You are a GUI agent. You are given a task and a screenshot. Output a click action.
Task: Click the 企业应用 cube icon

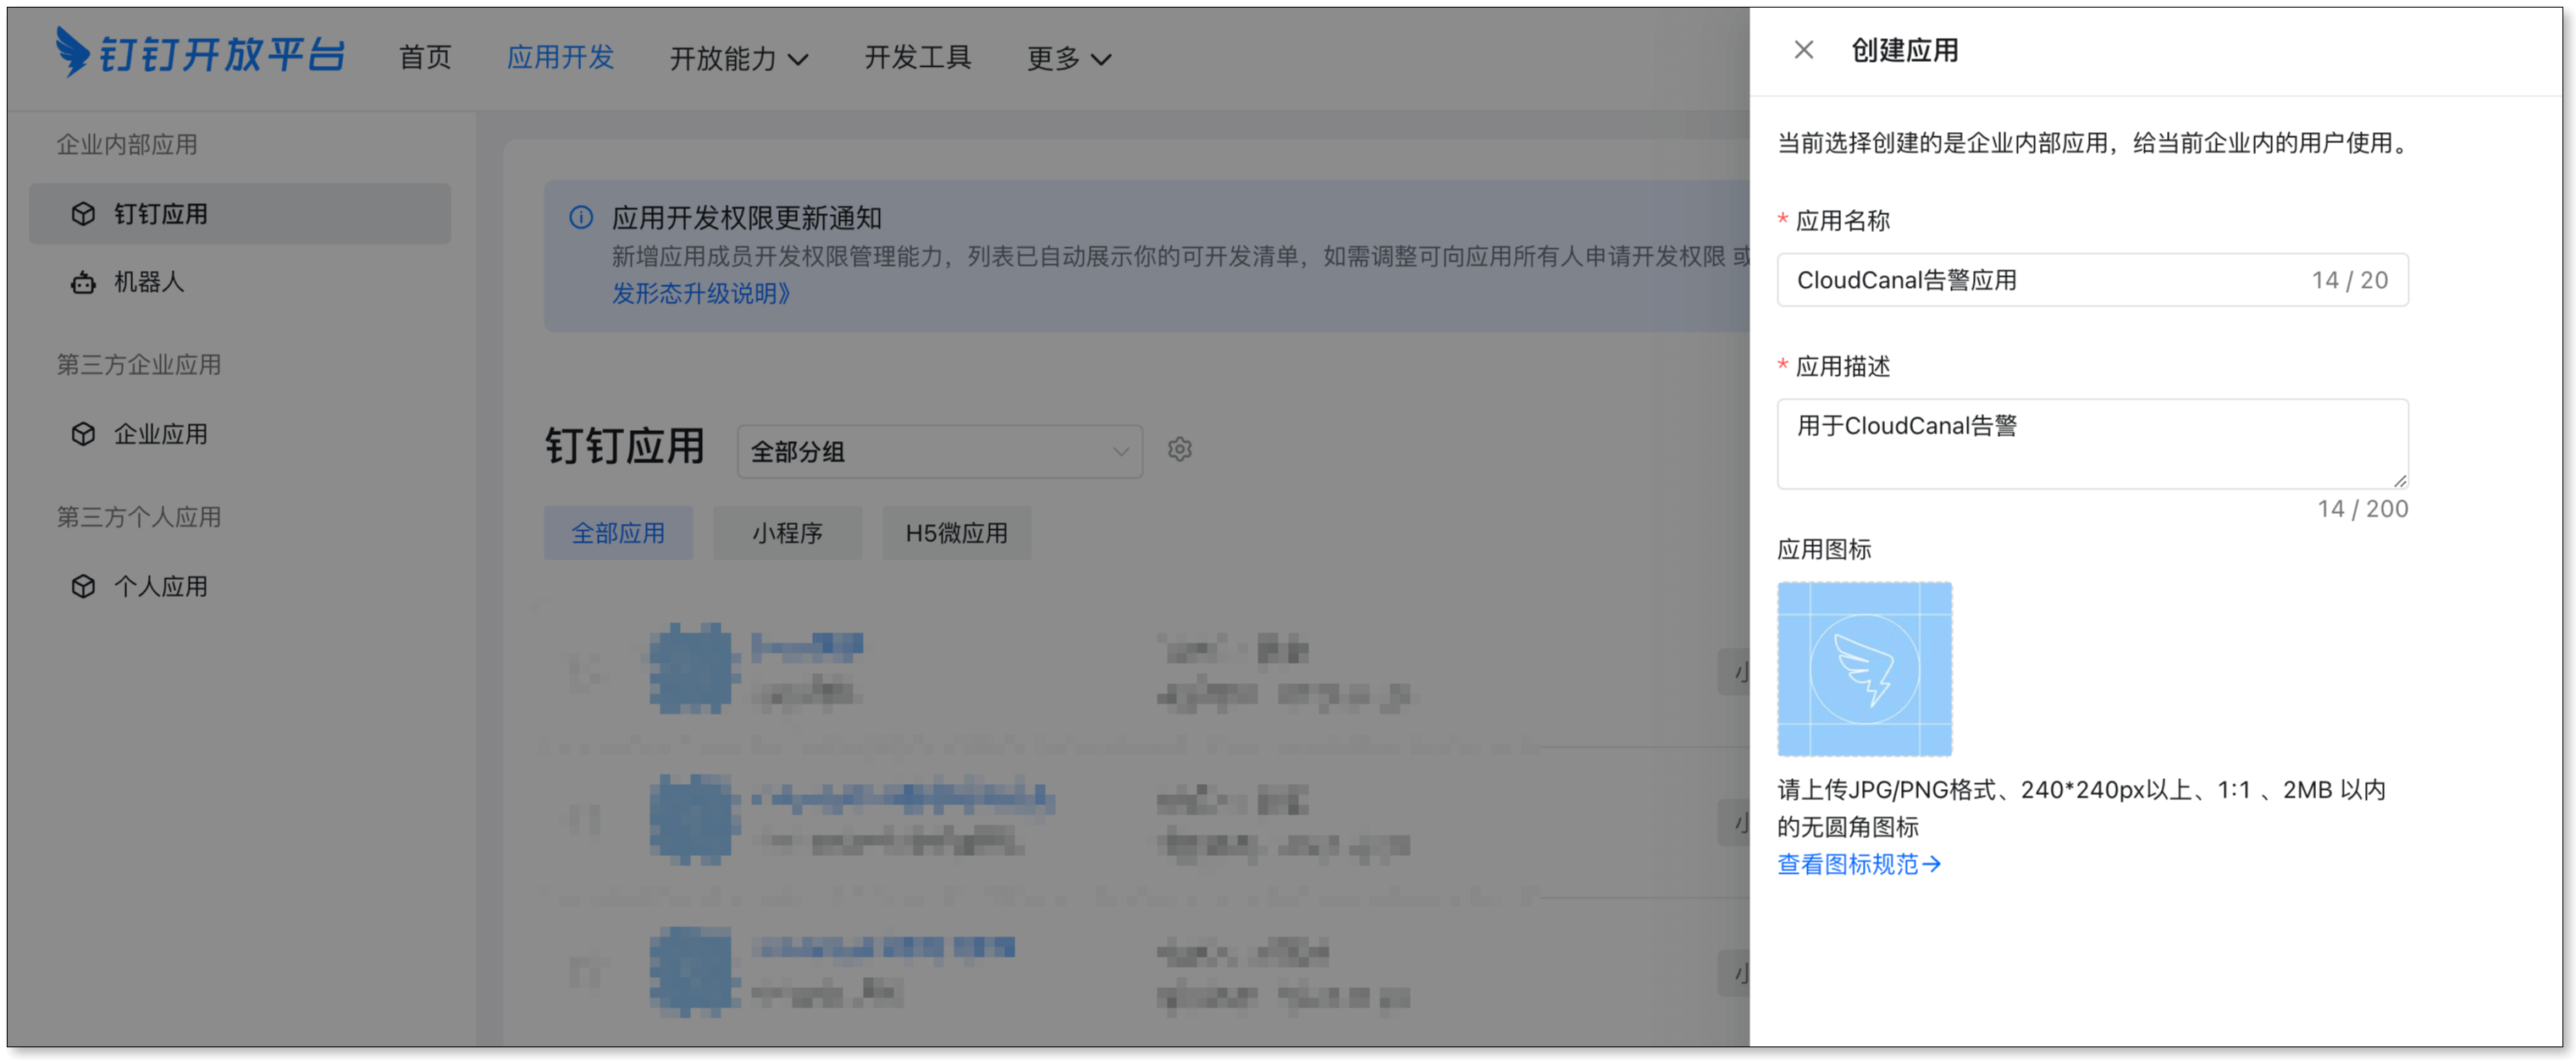(x=83, y=434)
